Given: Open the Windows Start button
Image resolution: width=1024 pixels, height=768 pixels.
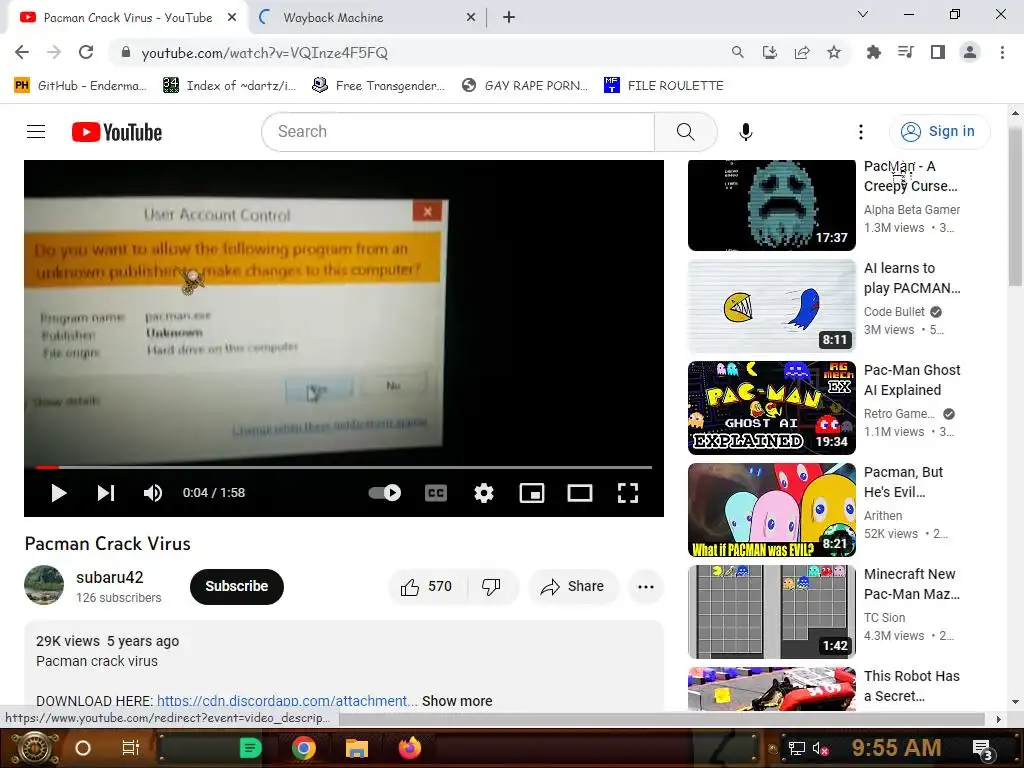Looking at the screenshot, I should tap(35, 748).
